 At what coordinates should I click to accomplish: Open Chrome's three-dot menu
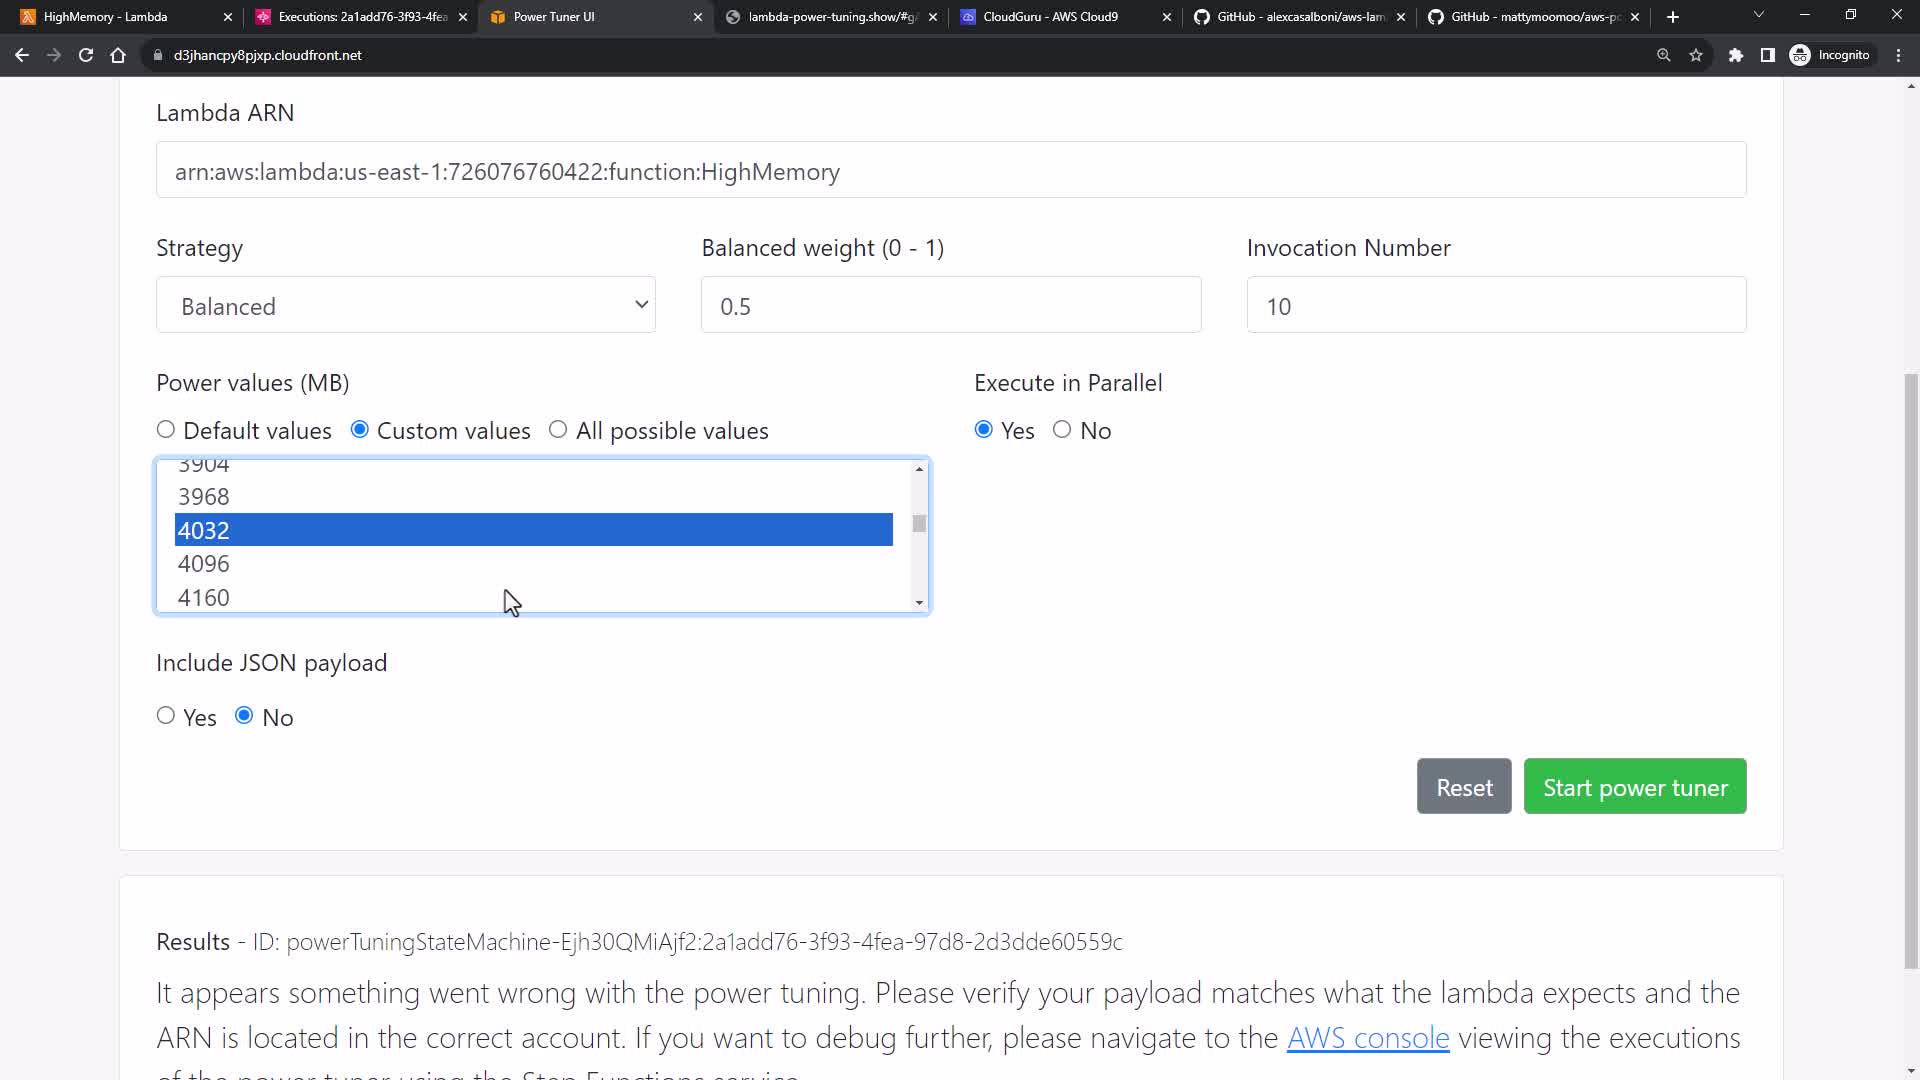1899,55
